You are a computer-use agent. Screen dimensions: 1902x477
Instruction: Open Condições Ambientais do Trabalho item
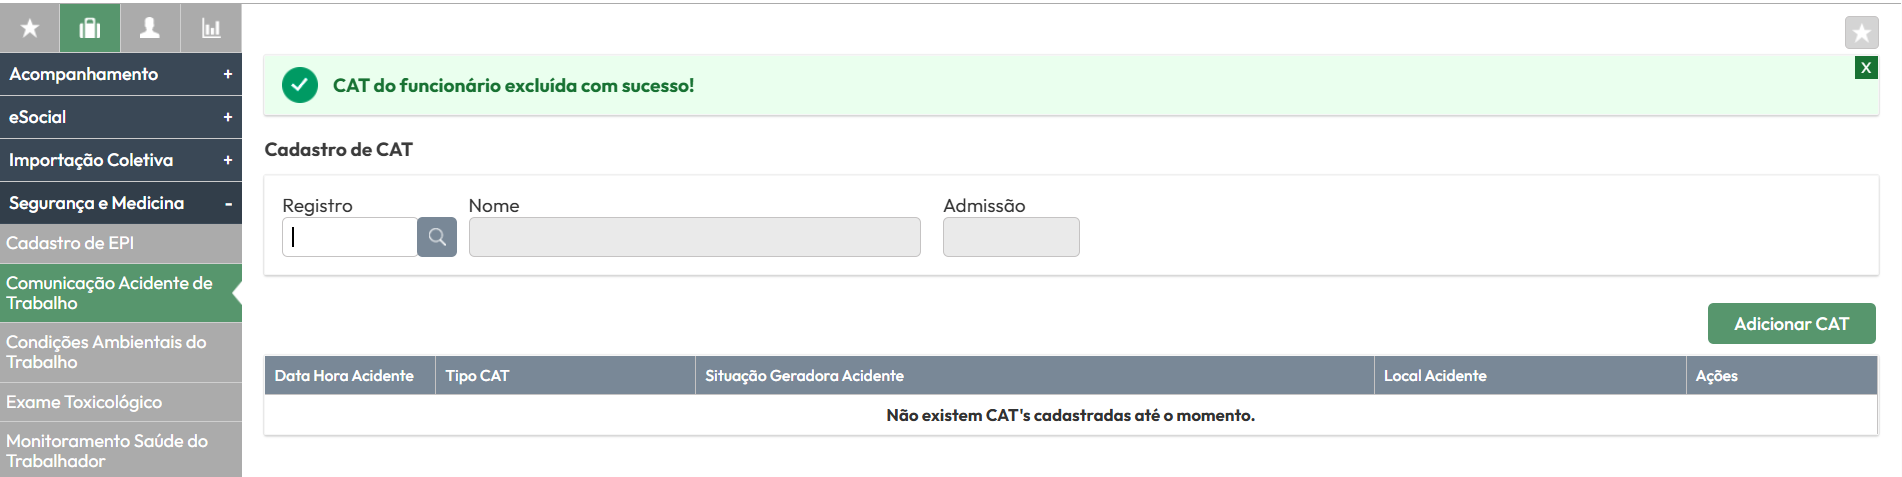pyautogui.click(x=121, y=352)
